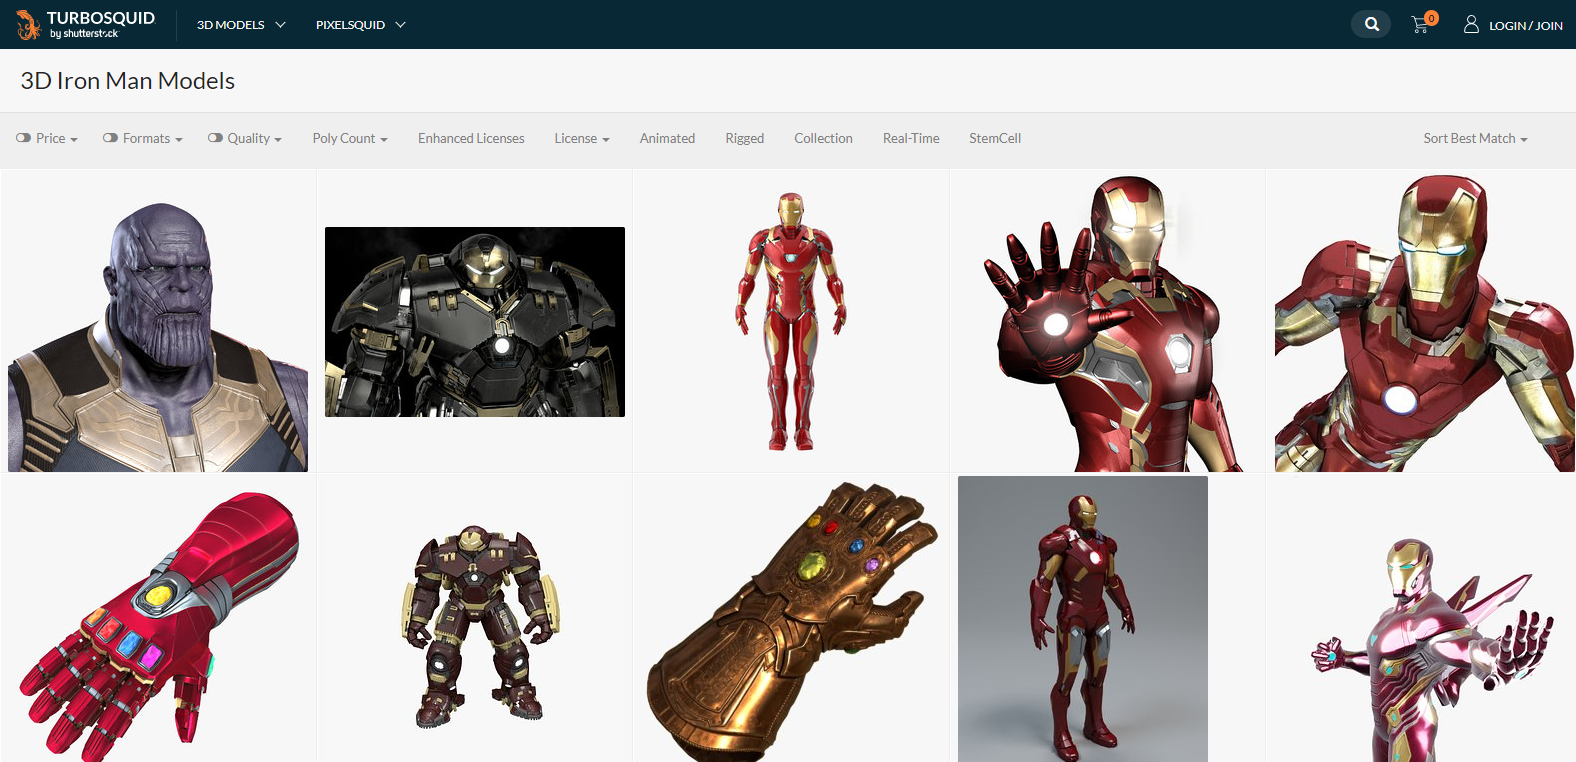The image size is (1576, 762).
Task: Open the Sort Best Match dropdown
Action: (x=1475, y=138)
